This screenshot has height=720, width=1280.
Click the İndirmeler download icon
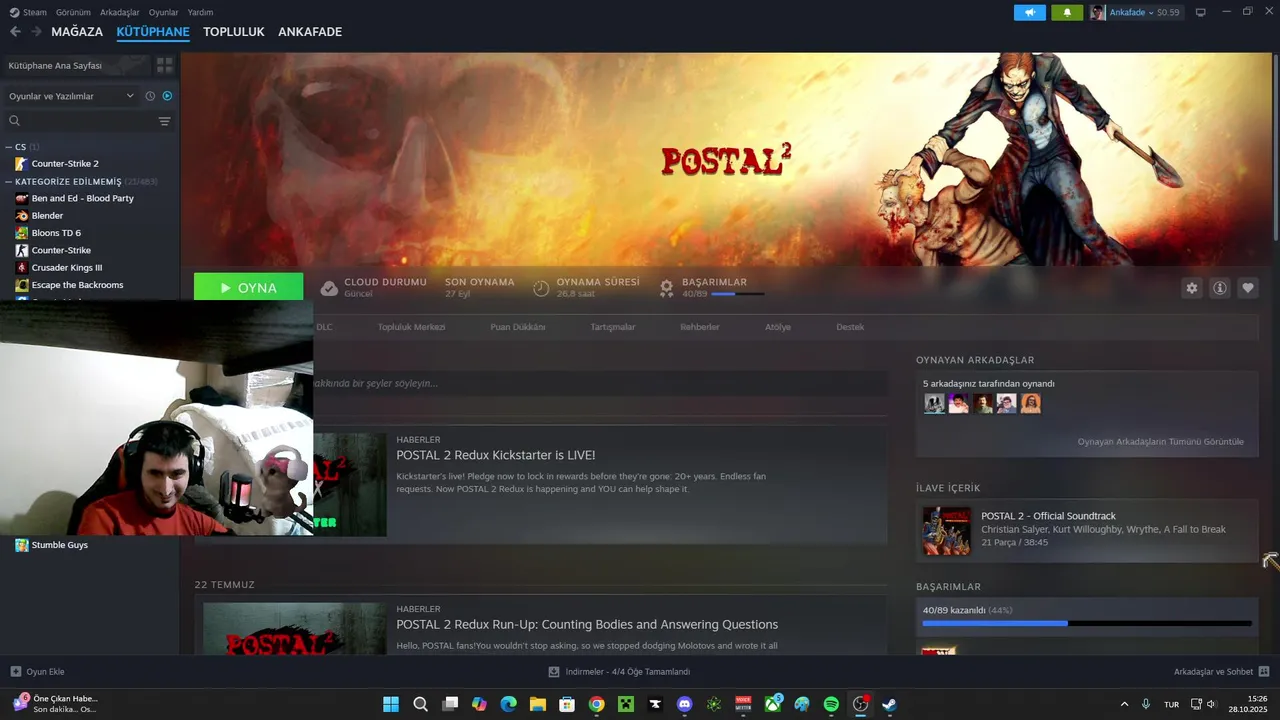tap(554, 672)
